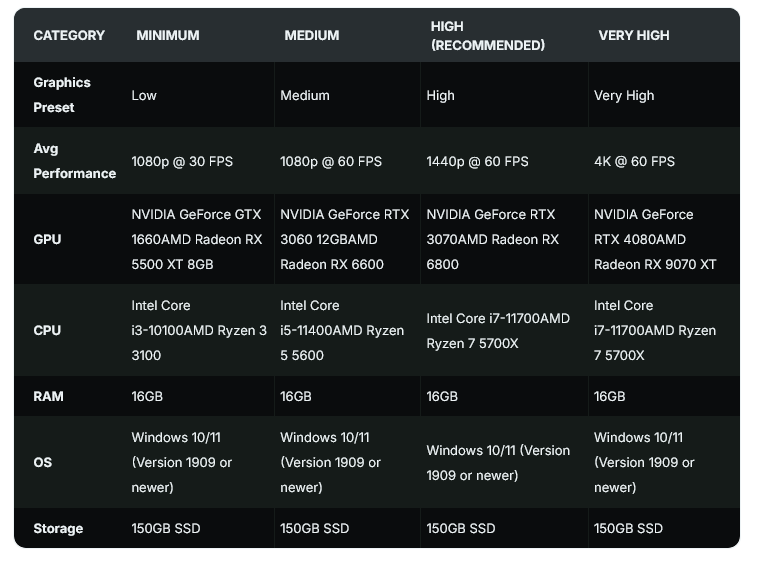
Task: Click the "1080p @ 30 FPS" cell
Action: pos(182,161)
